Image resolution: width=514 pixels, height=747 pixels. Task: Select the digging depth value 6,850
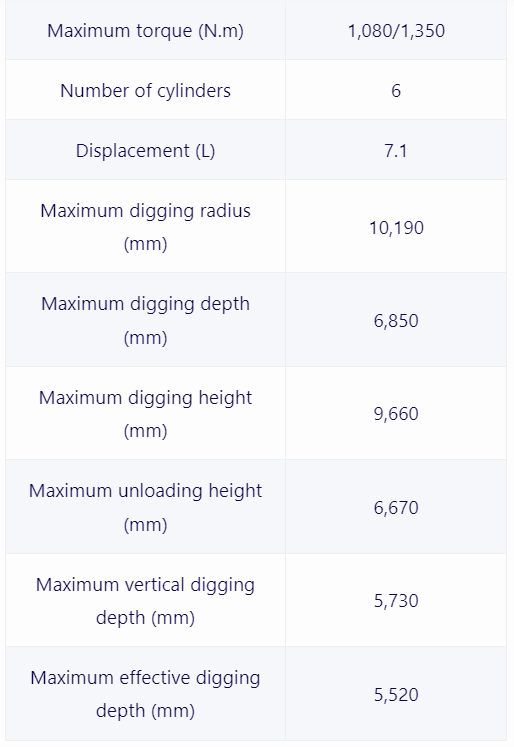(396, 321)
